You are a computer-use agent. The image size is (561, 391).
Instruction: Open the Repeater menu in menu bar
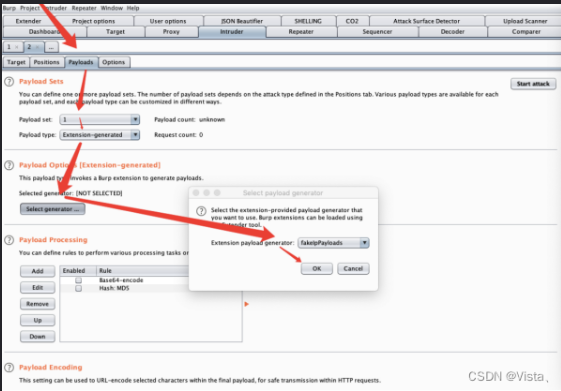pyautogui.click(x=84, y=8)
